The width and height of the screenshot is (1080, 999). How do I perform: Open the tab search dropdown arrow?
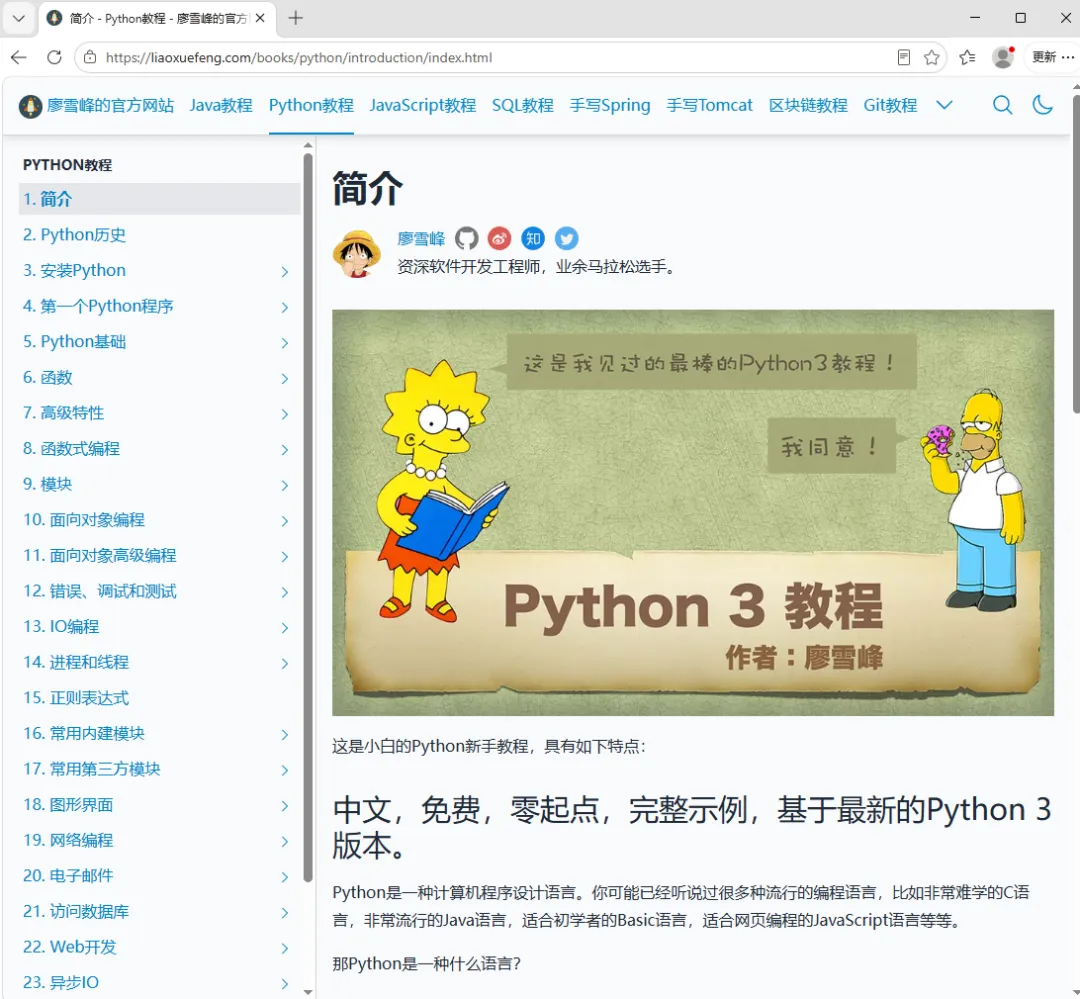[x=19, y=18]
